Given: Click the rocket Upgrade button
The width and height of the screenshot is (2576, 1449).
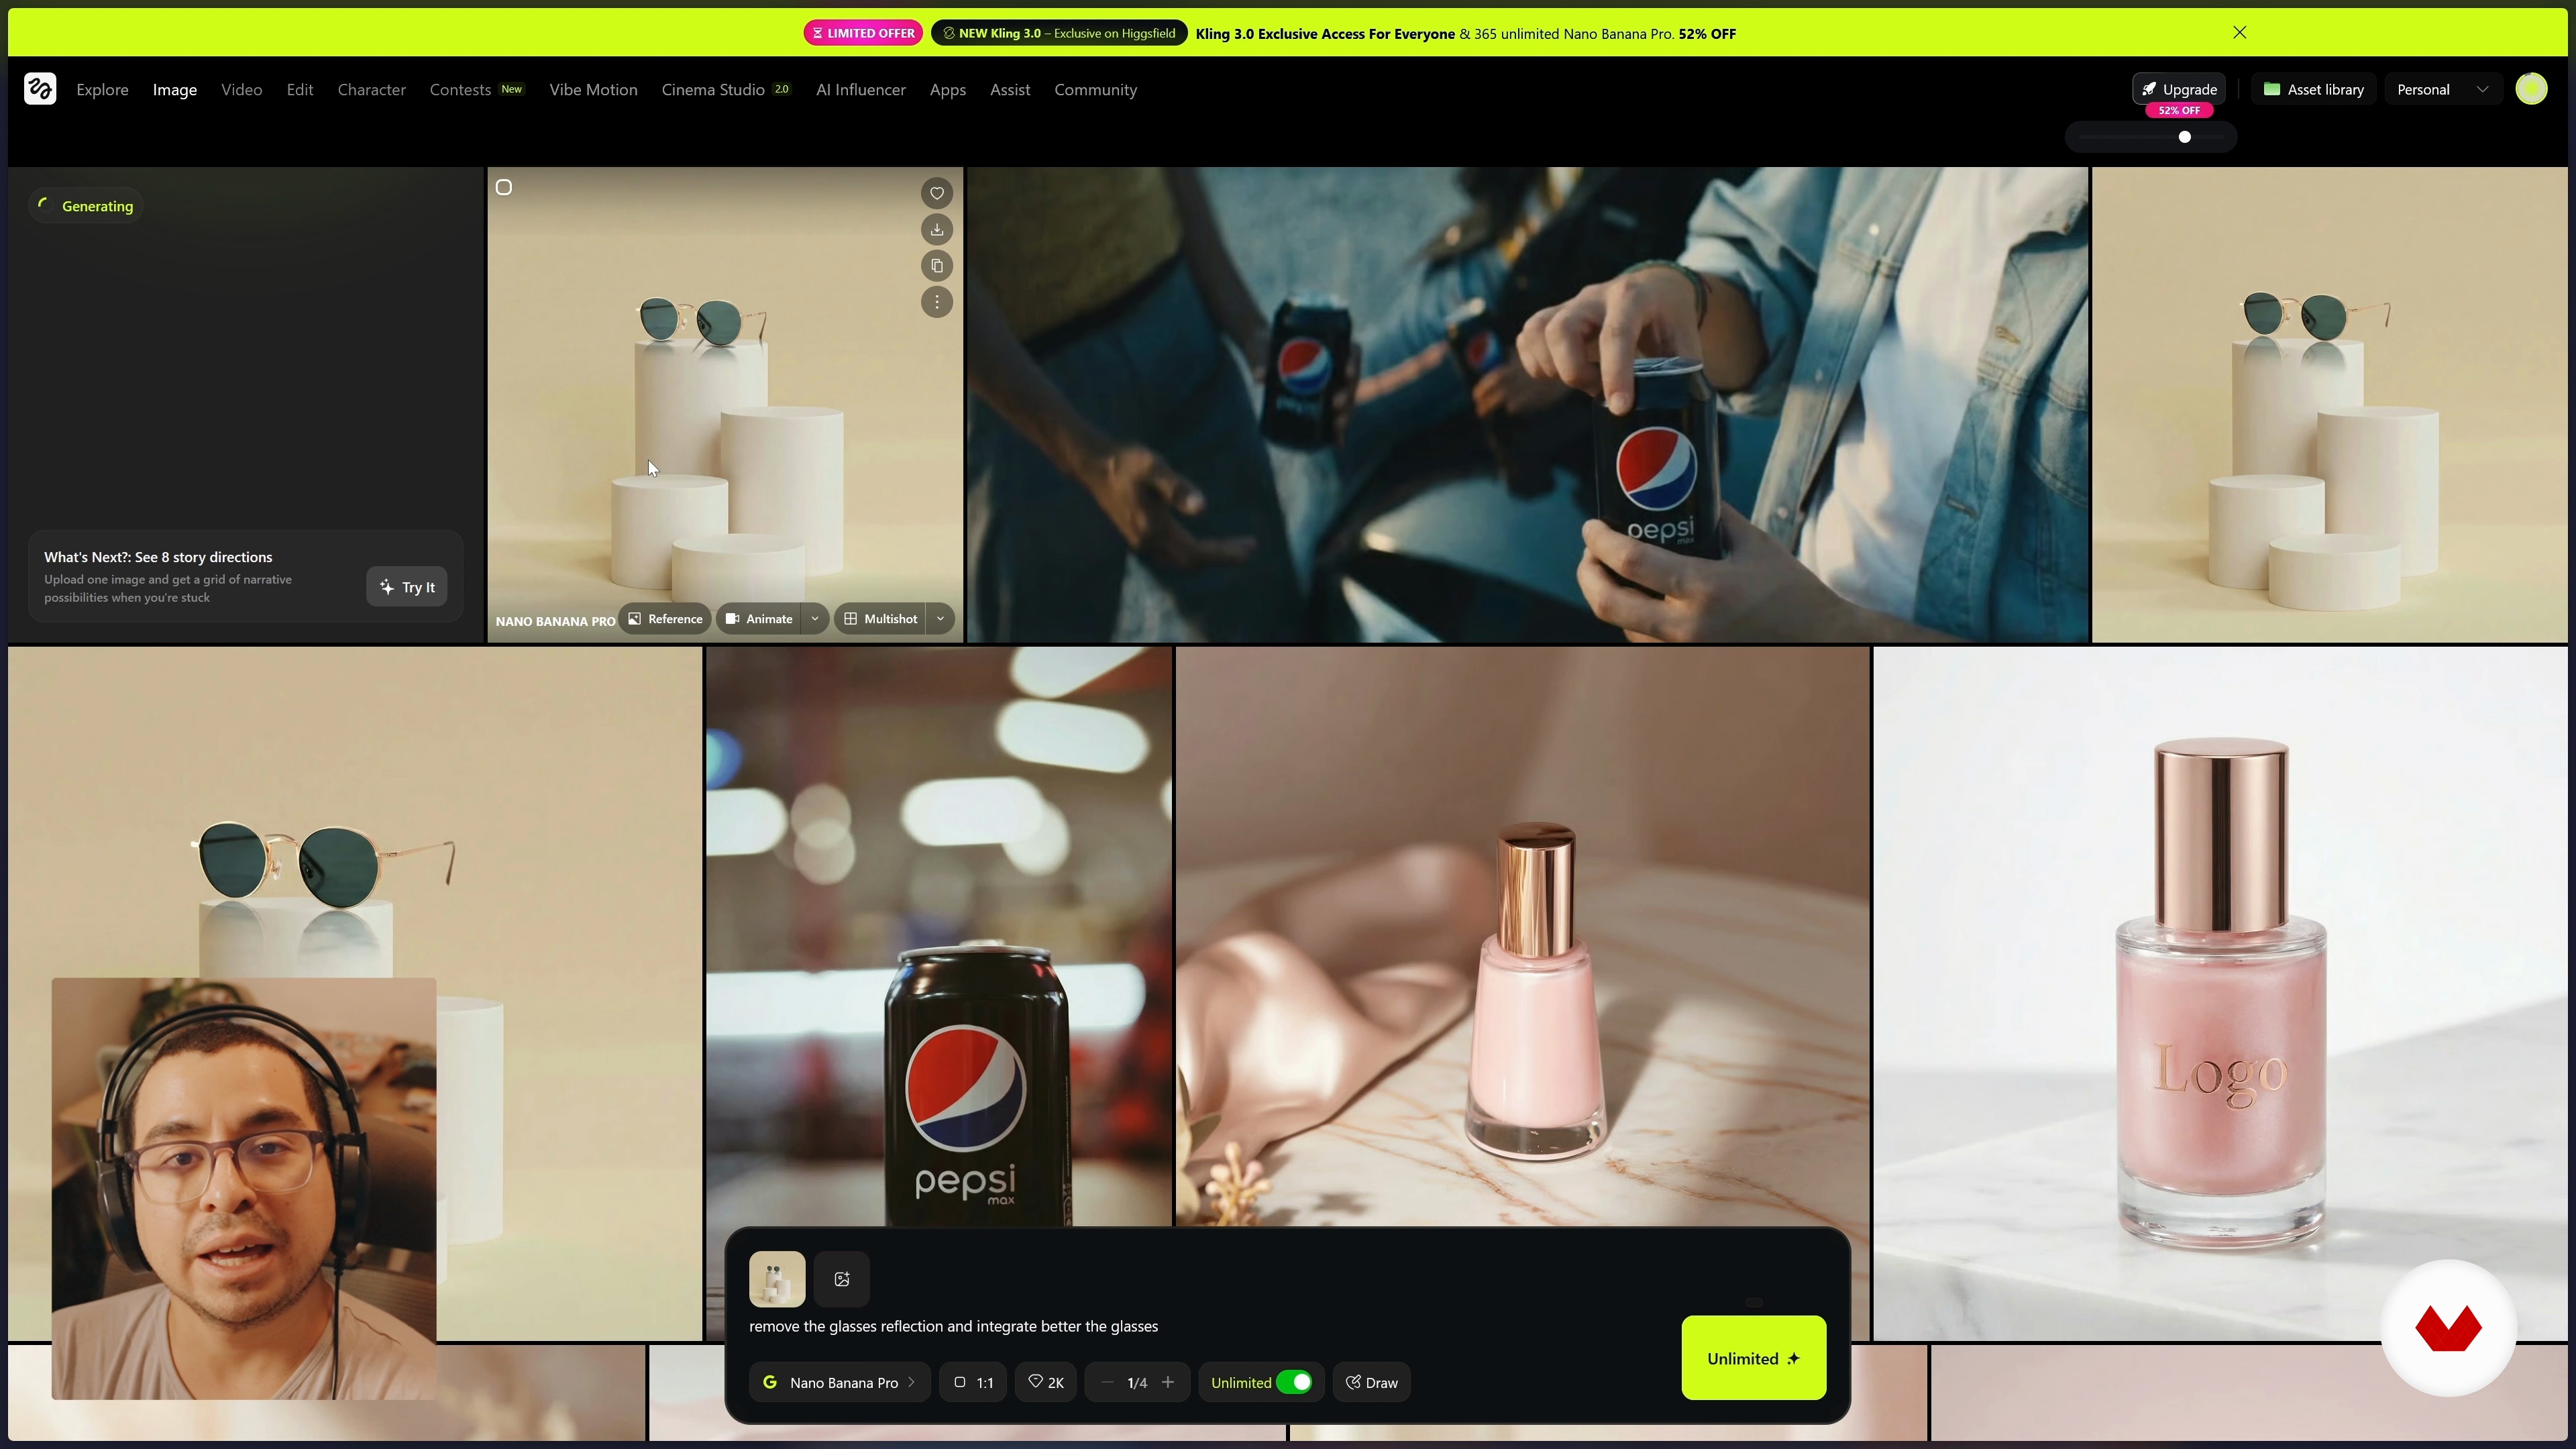Looking at the screenshot, I should click(x=2179, y=89).
